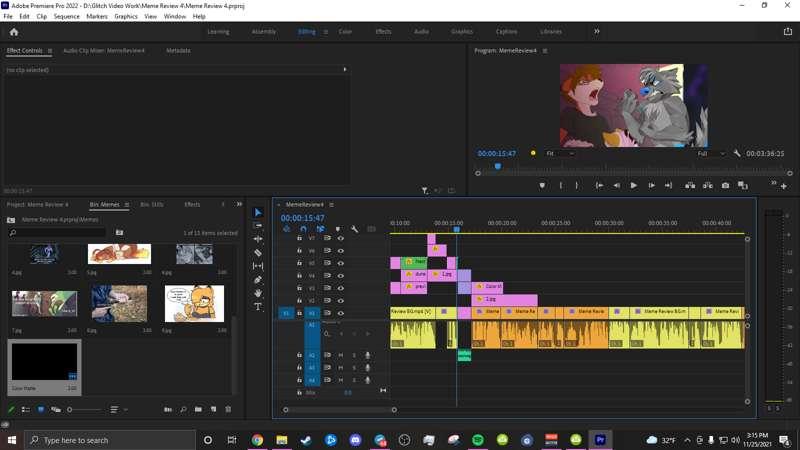Switch bin to List View
The width and height of the screenshot is (800, 450).
coord(26,409)
